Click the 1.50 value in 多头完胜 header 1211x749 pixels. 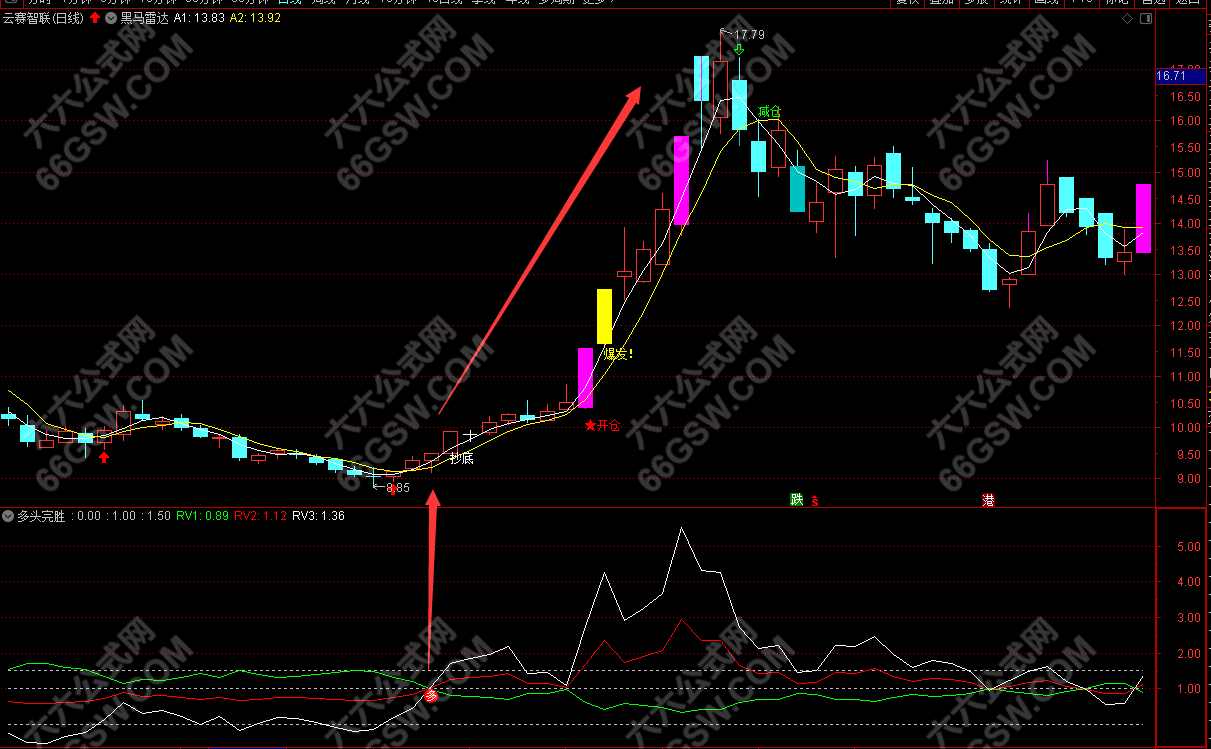pos(158,516)
